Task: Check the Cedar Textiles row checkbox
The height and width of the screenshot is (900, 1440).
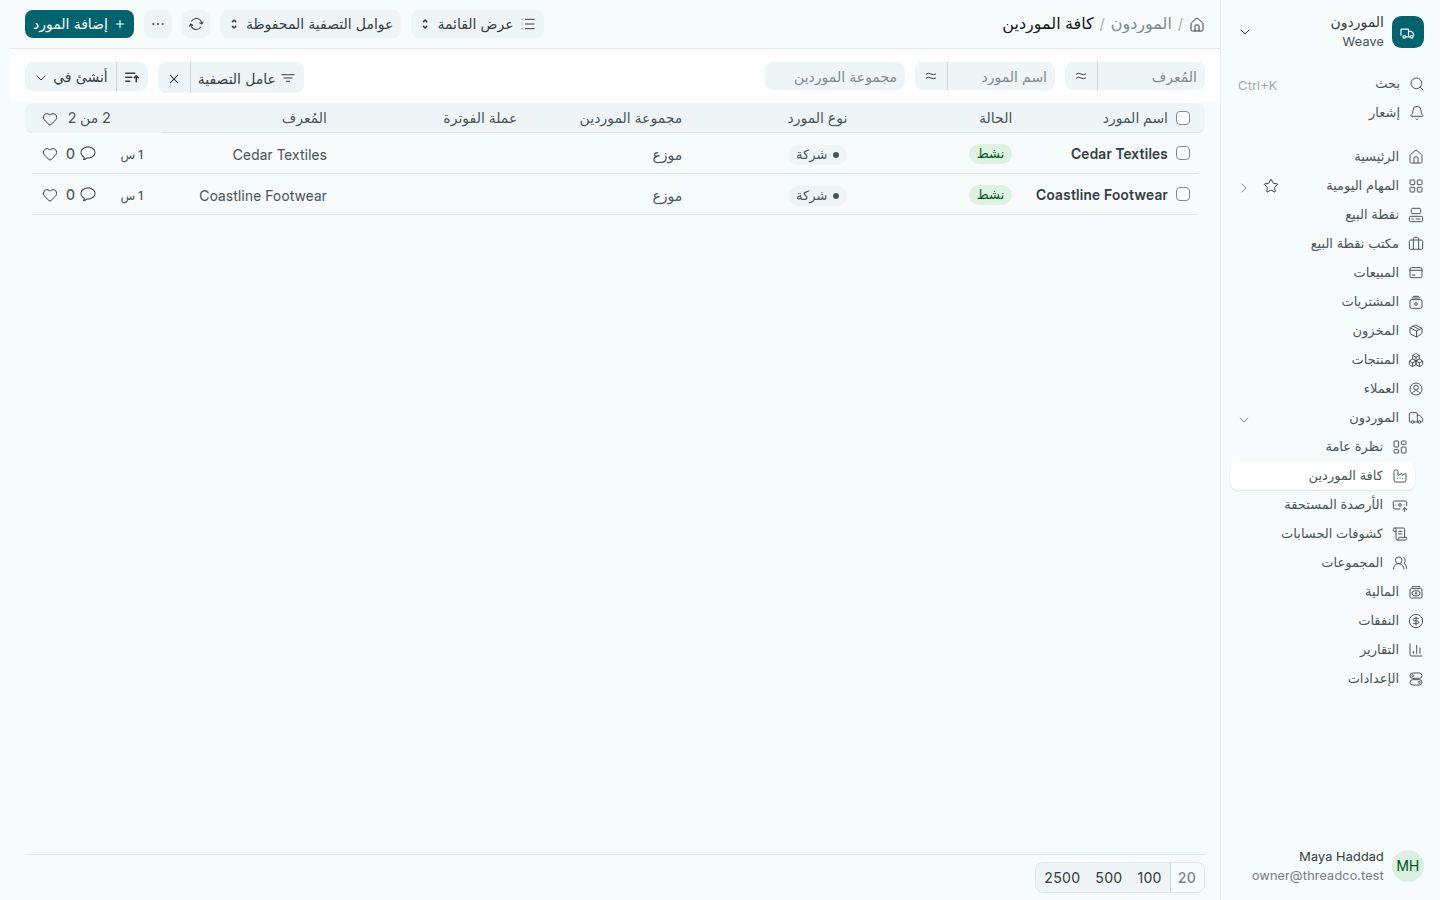Action: coord(1183,153)
